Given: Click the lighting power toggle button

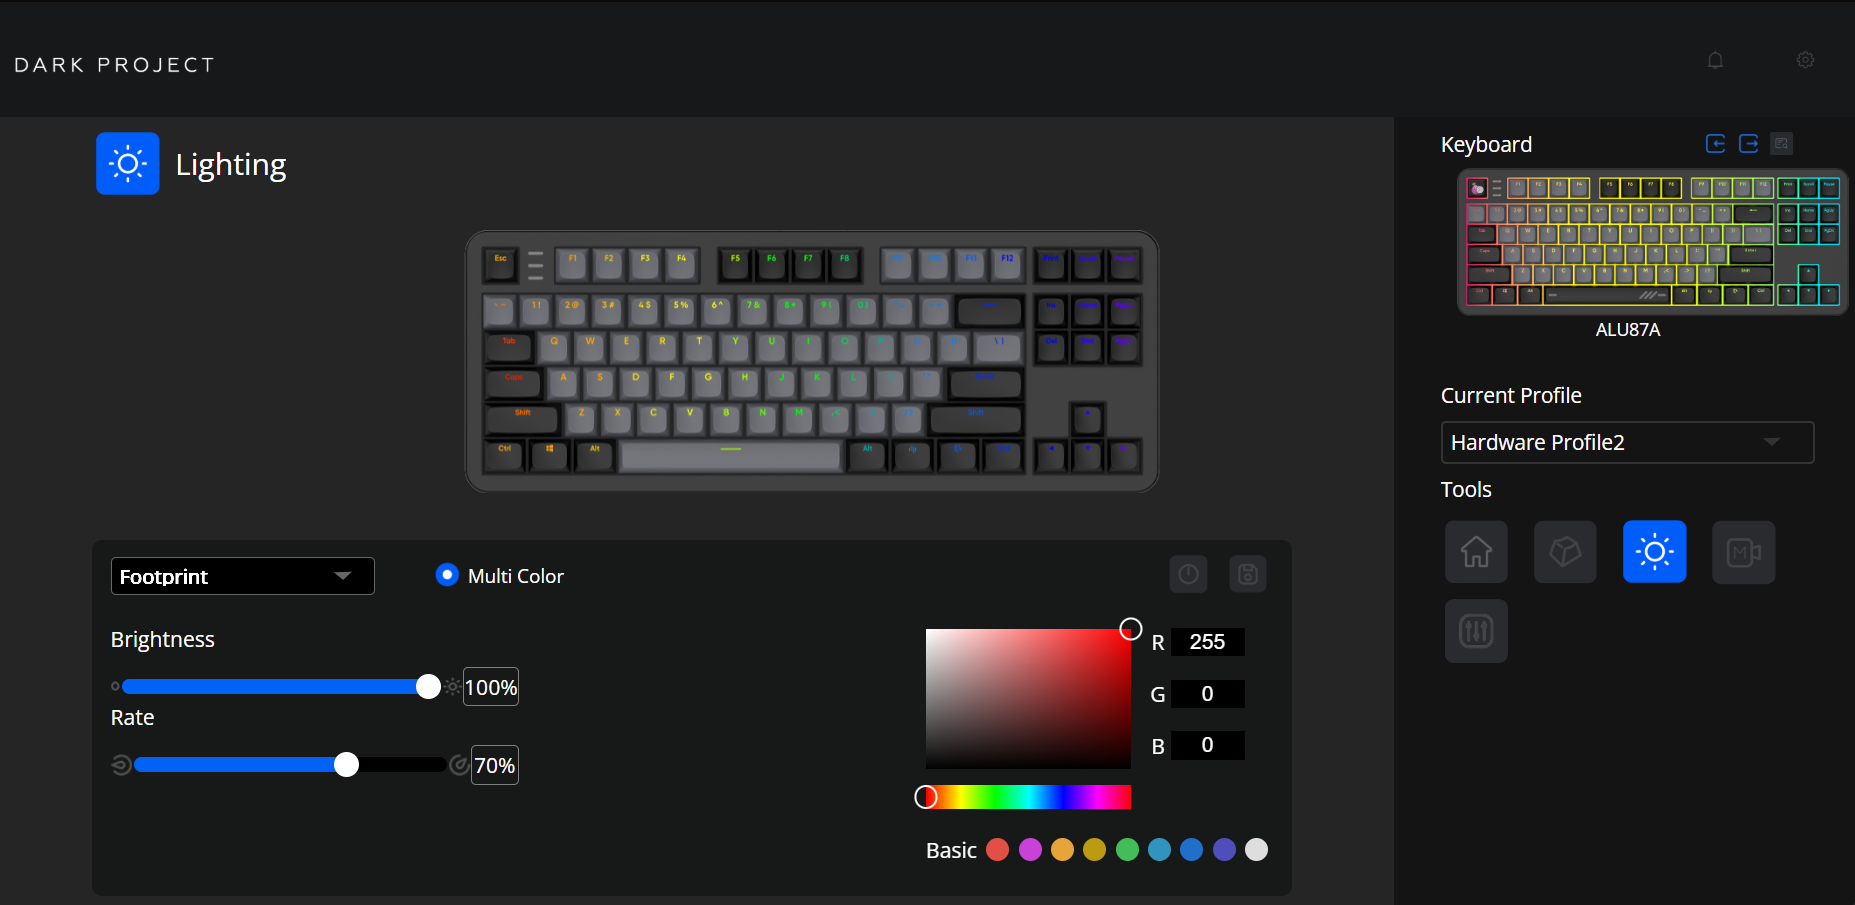Looking at the screenshot, I should pyautogui.click(x=1188, y=574).
